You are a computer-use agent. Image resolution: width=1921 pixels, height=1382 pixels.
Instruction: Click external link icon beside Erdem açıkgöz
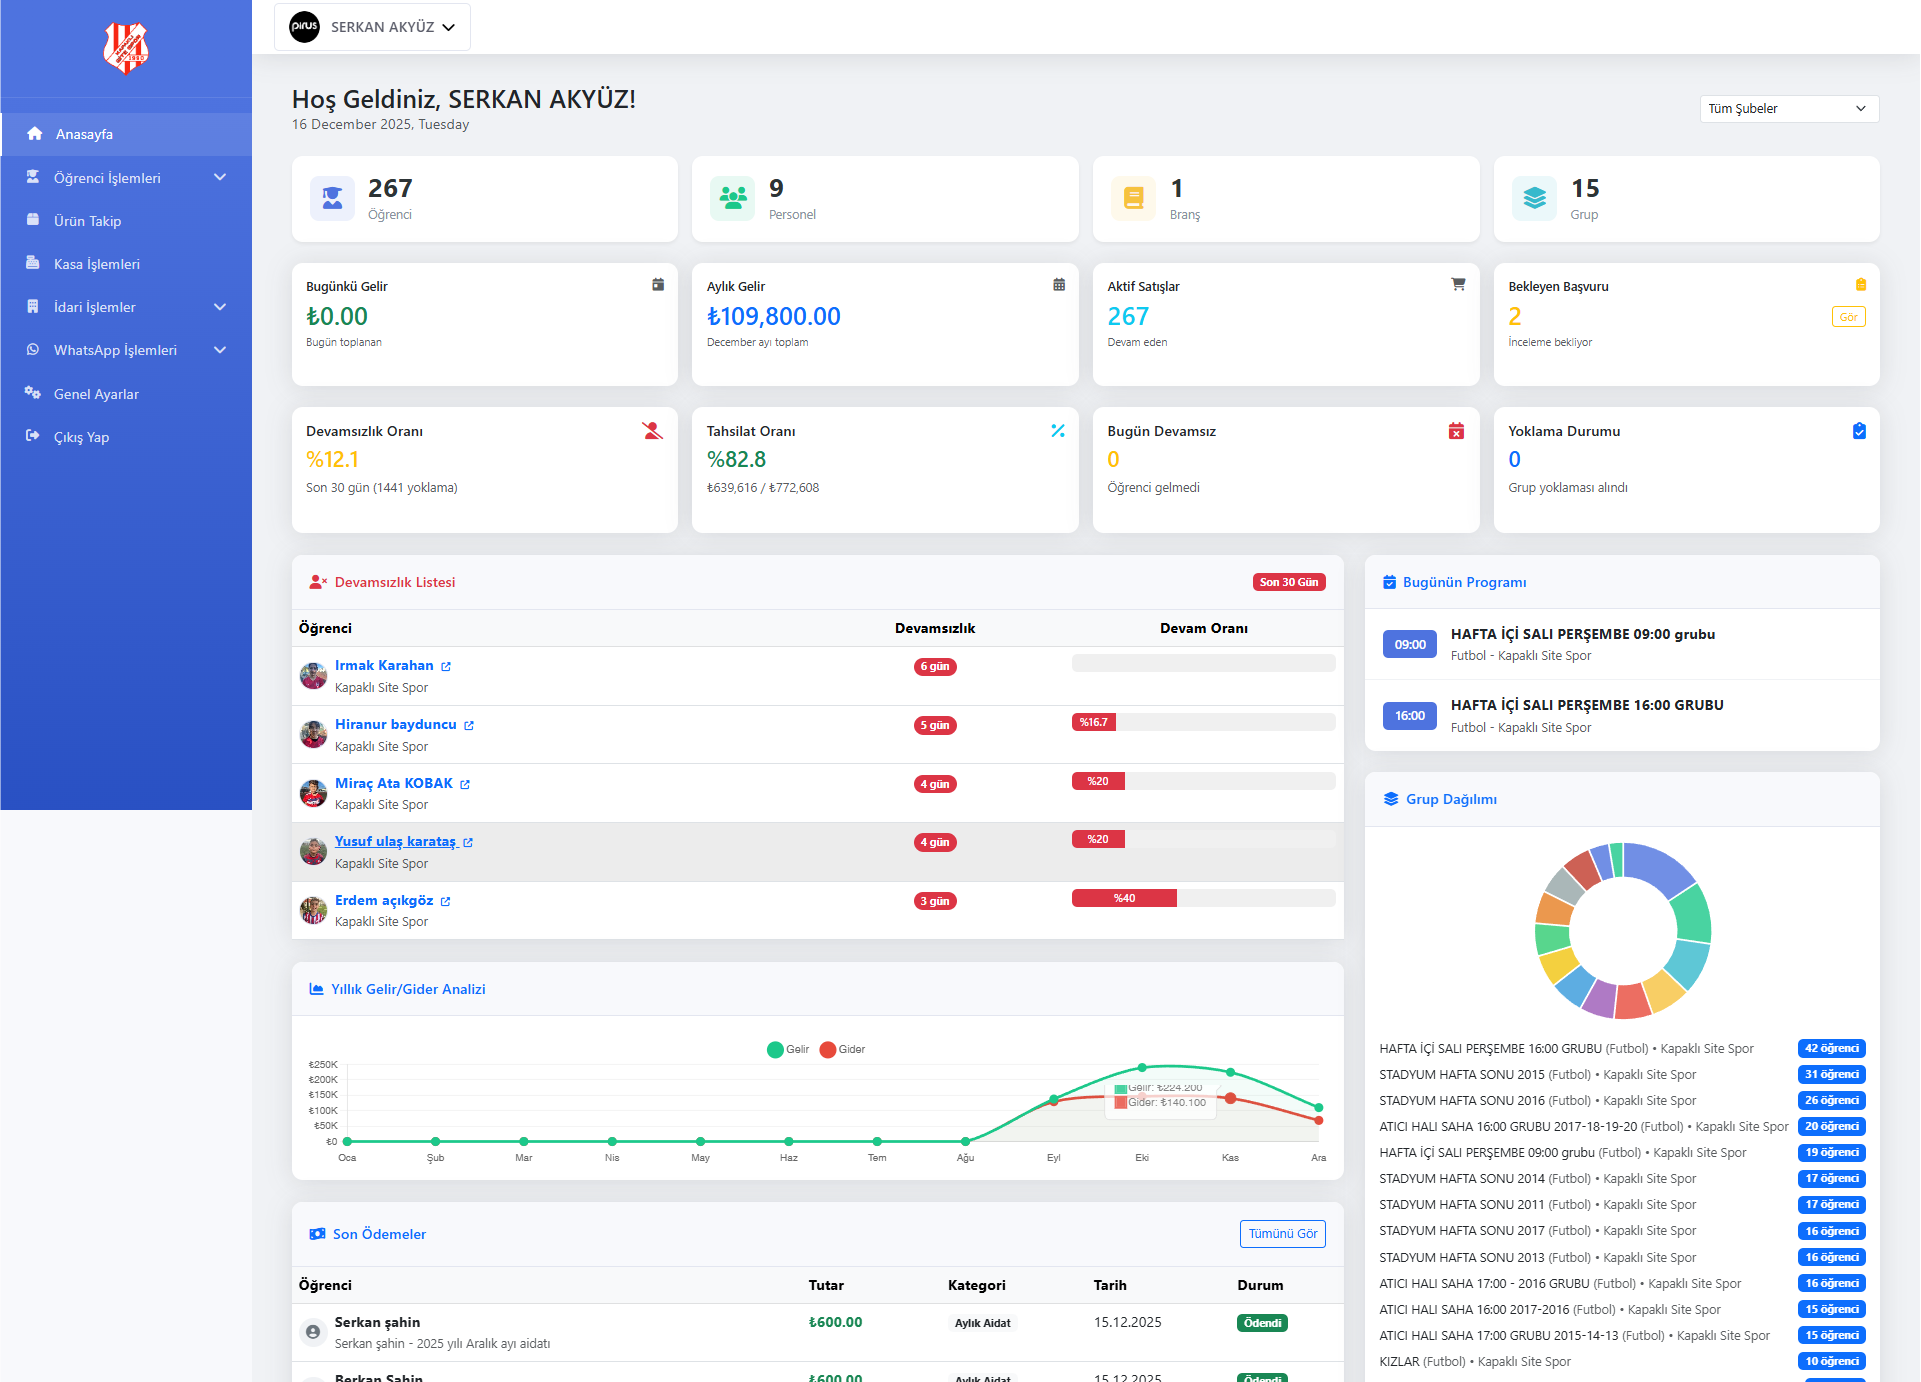445,902
